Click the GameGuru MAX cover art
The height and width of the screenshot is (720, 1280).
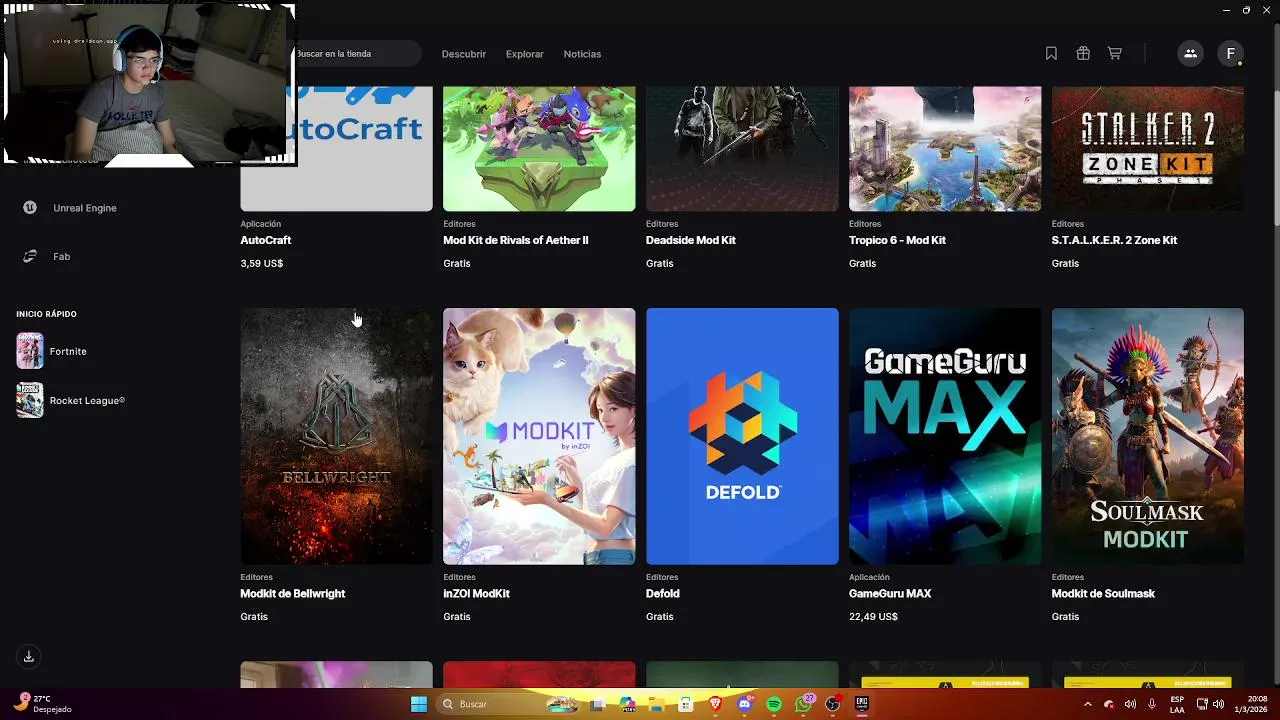coord(945,436)
